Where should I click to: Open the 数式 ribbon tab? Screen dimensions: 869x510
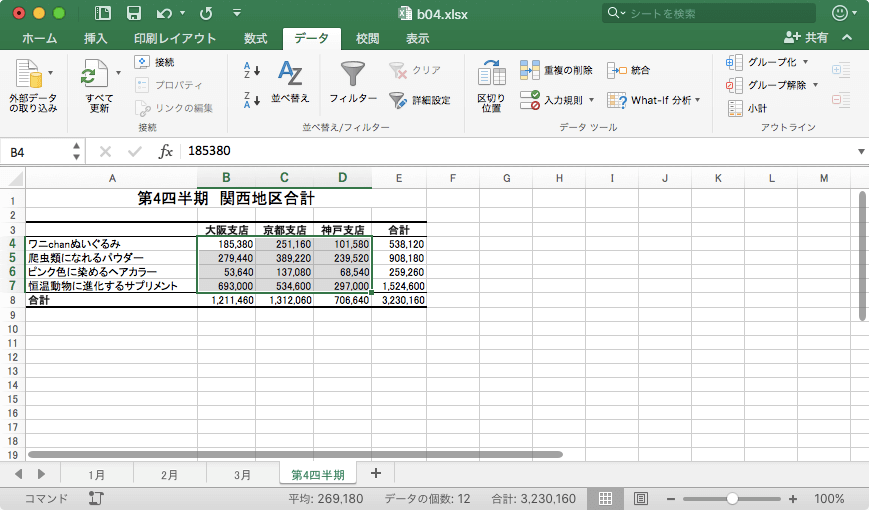tap(255, 38)
